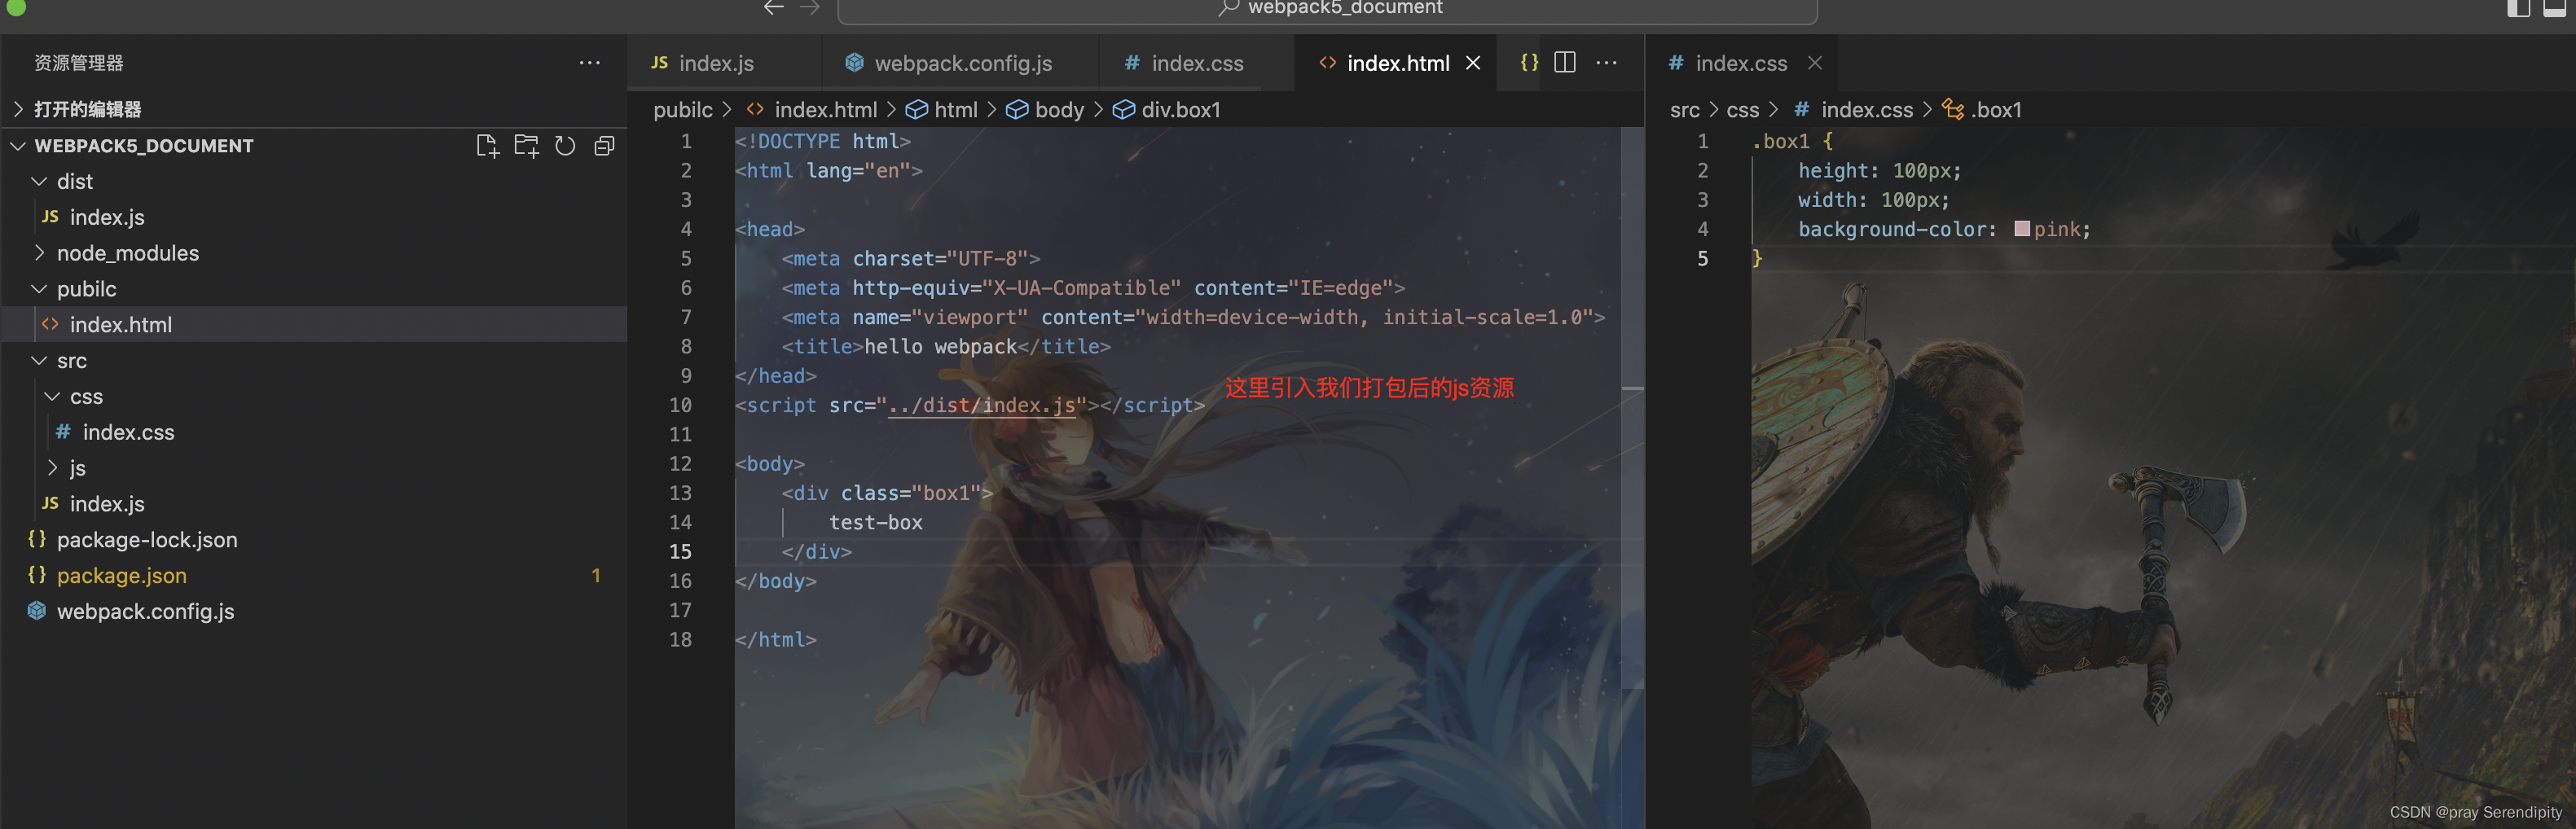Click html breadcrumb segment

942,110
